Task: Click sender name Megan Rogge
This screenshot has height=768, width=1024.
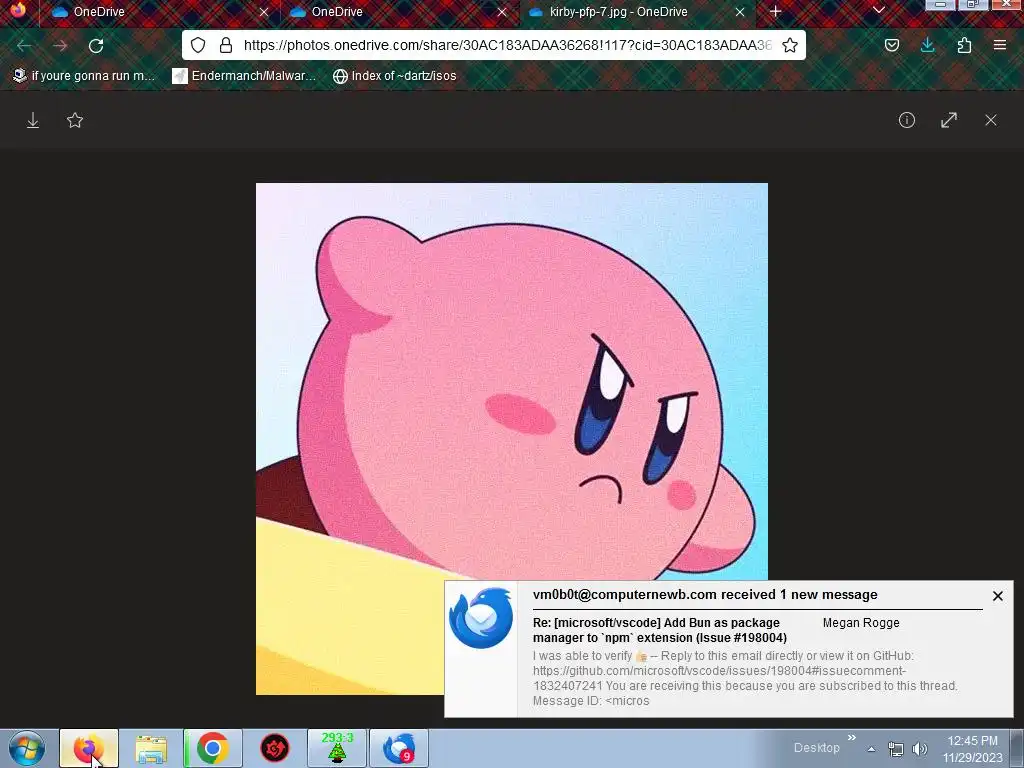Action: point(861,623)
